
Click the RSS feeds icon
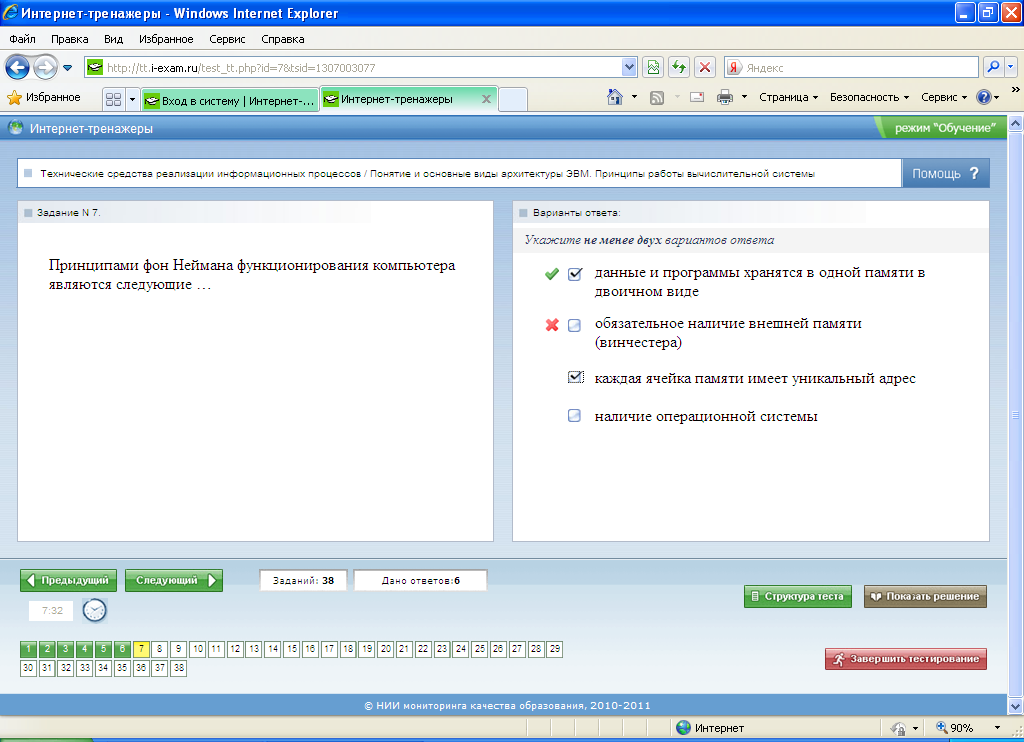tap(657, 97)
